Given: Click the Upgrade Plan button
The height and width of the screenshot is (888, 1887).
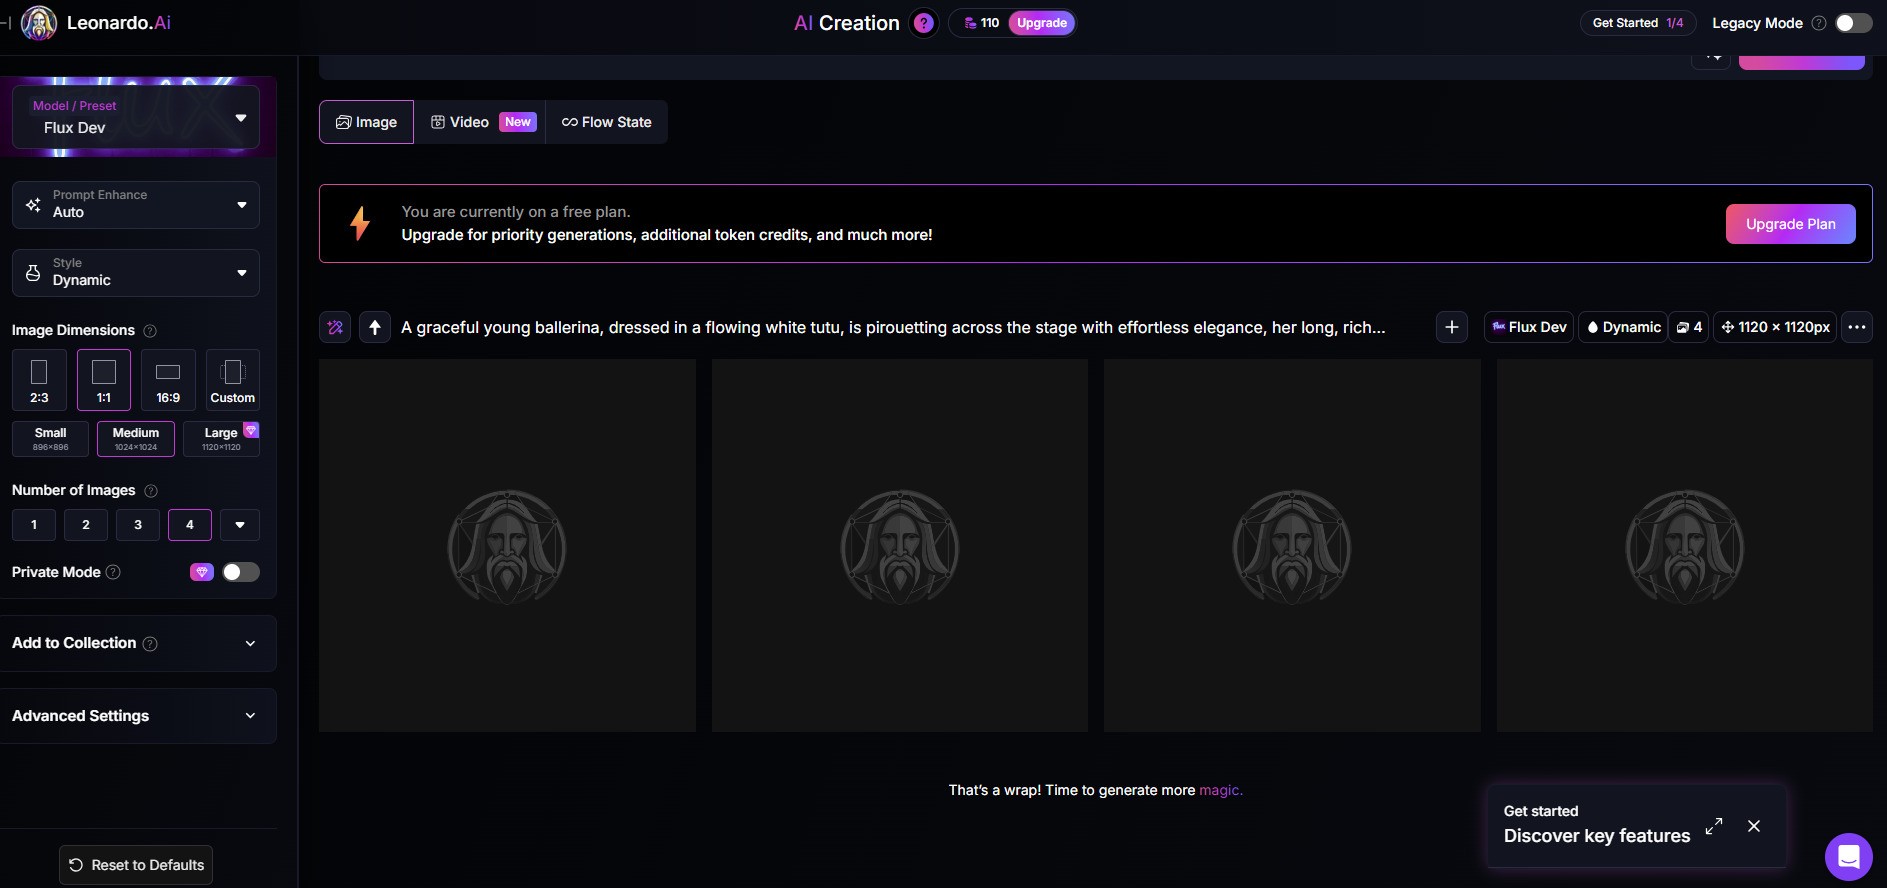Looking at the screenshot, I should pyautogui.click(x=1790, y=224).
